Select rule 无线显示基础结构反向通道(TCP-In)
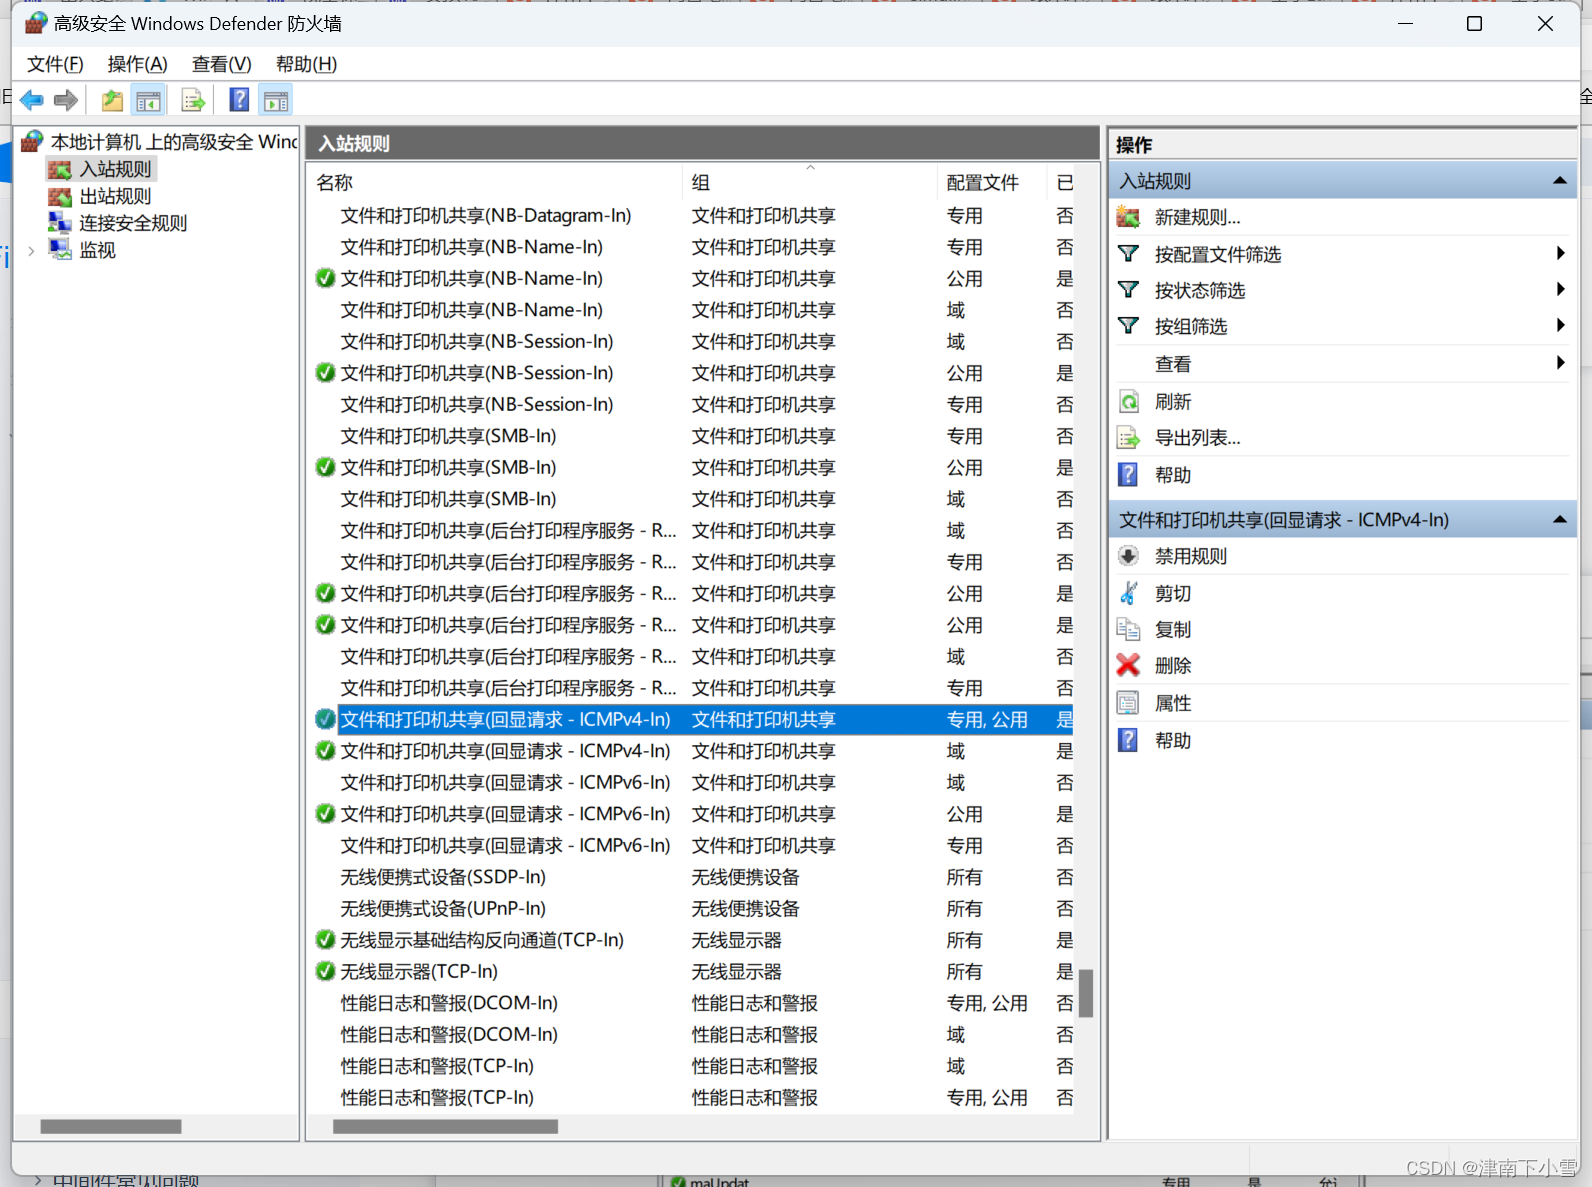Screen dimensions: 1592x1187 [x=692, y=940]
